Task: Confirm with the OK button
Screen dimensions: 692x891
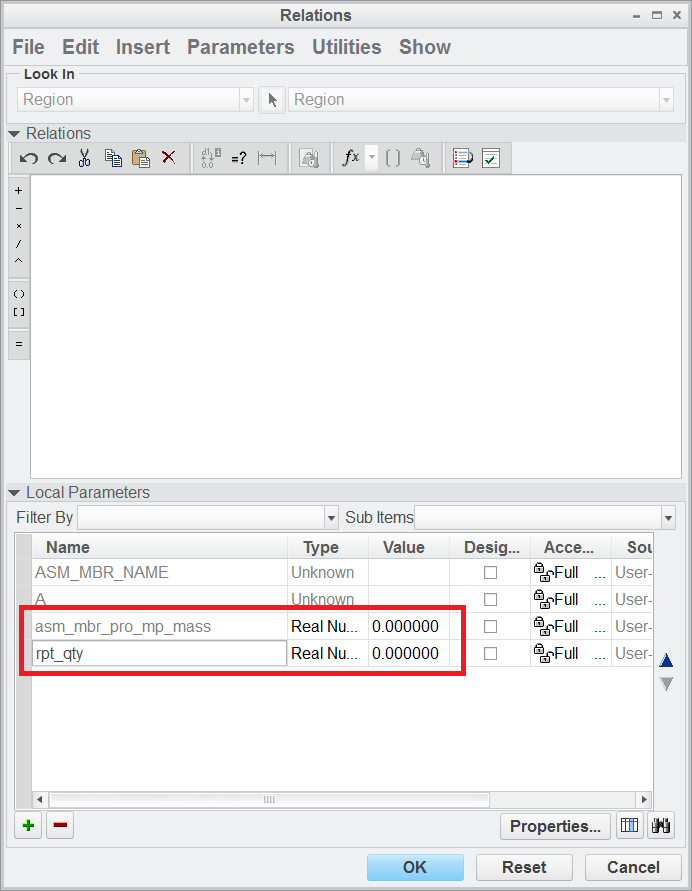Action: click(415, 867)
